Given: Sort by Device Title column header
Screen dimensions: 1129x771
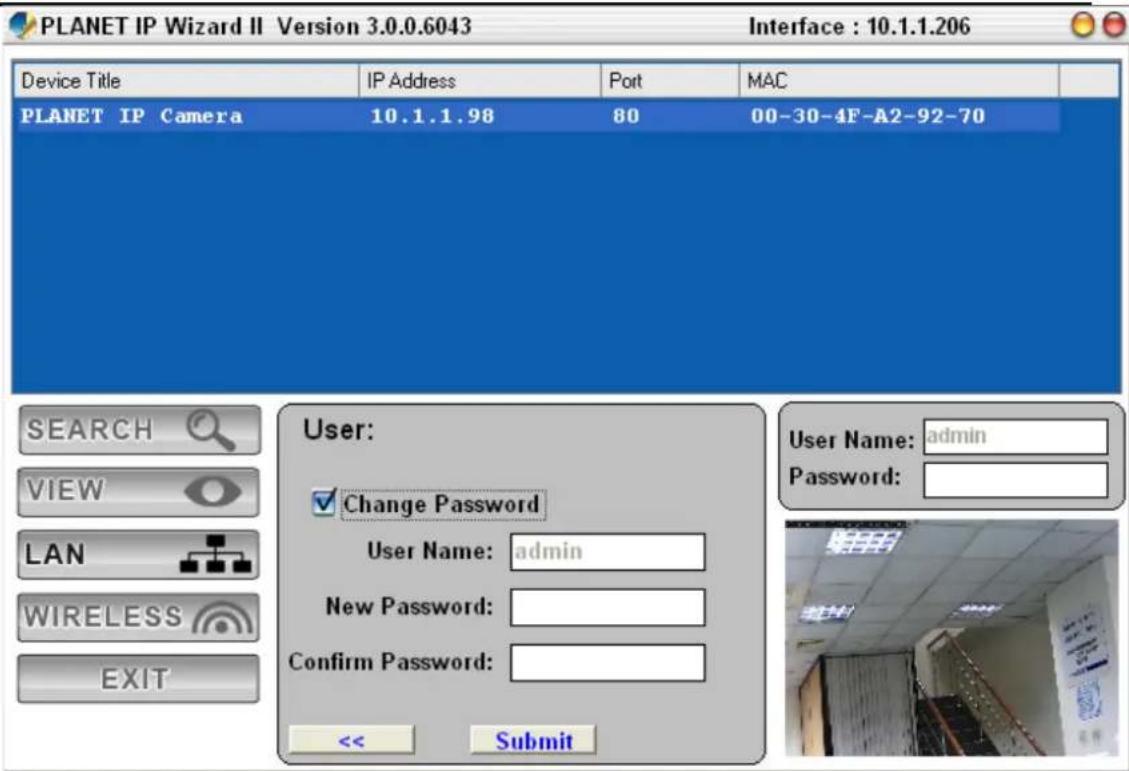Looking at the screenshot, I should coord(186,81).
